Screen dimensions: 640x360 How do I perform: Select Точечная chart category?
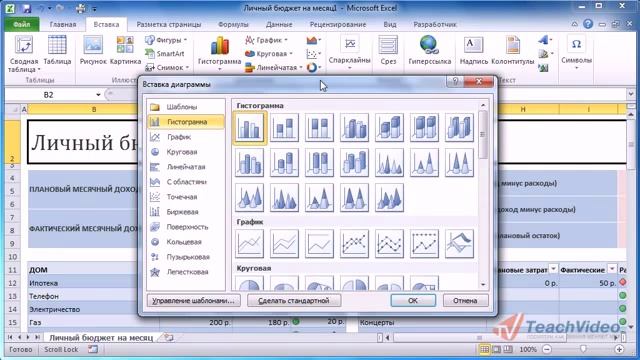185,197
